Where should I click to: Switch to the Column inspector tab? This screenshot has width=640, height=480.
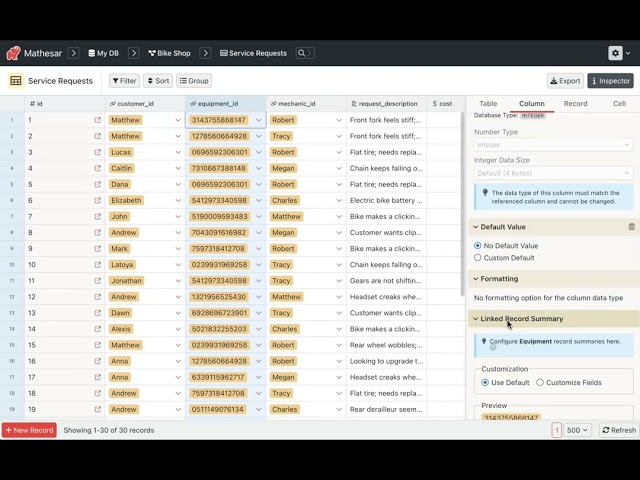pyautogui.click(x=531, y=104)
